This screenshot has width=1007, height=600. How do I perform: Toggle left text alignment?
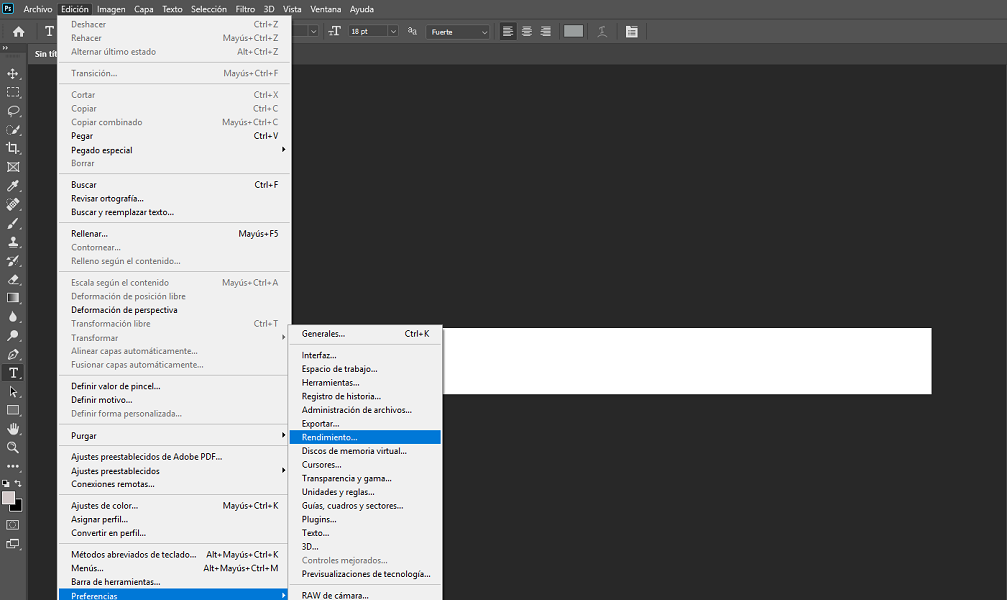coord(508,32)
